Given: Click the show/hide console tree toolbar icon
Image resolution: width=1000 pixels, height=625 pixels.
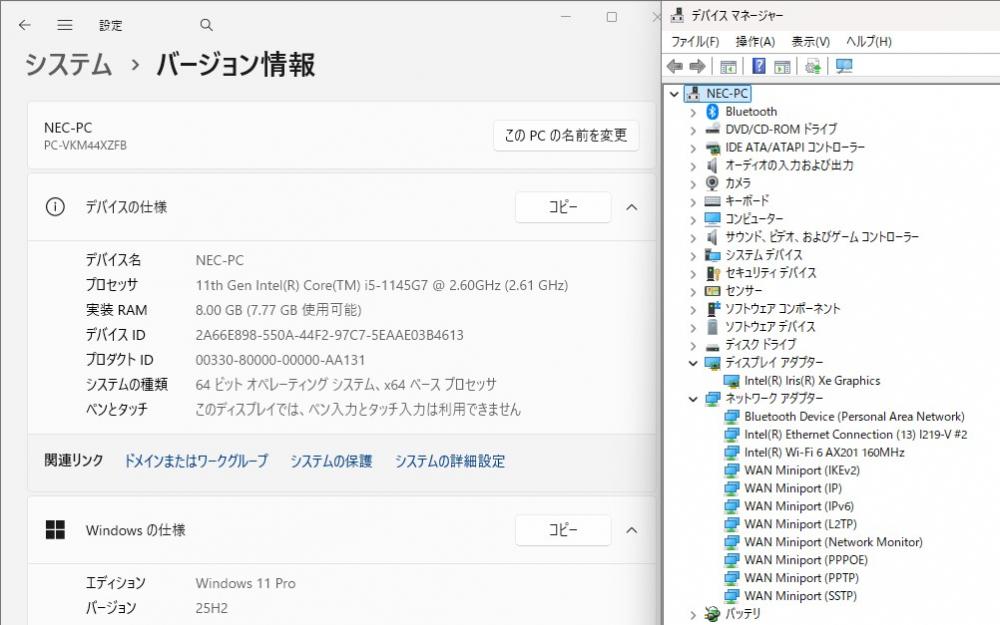Looking at the screenshot, I should click(728, 66).
